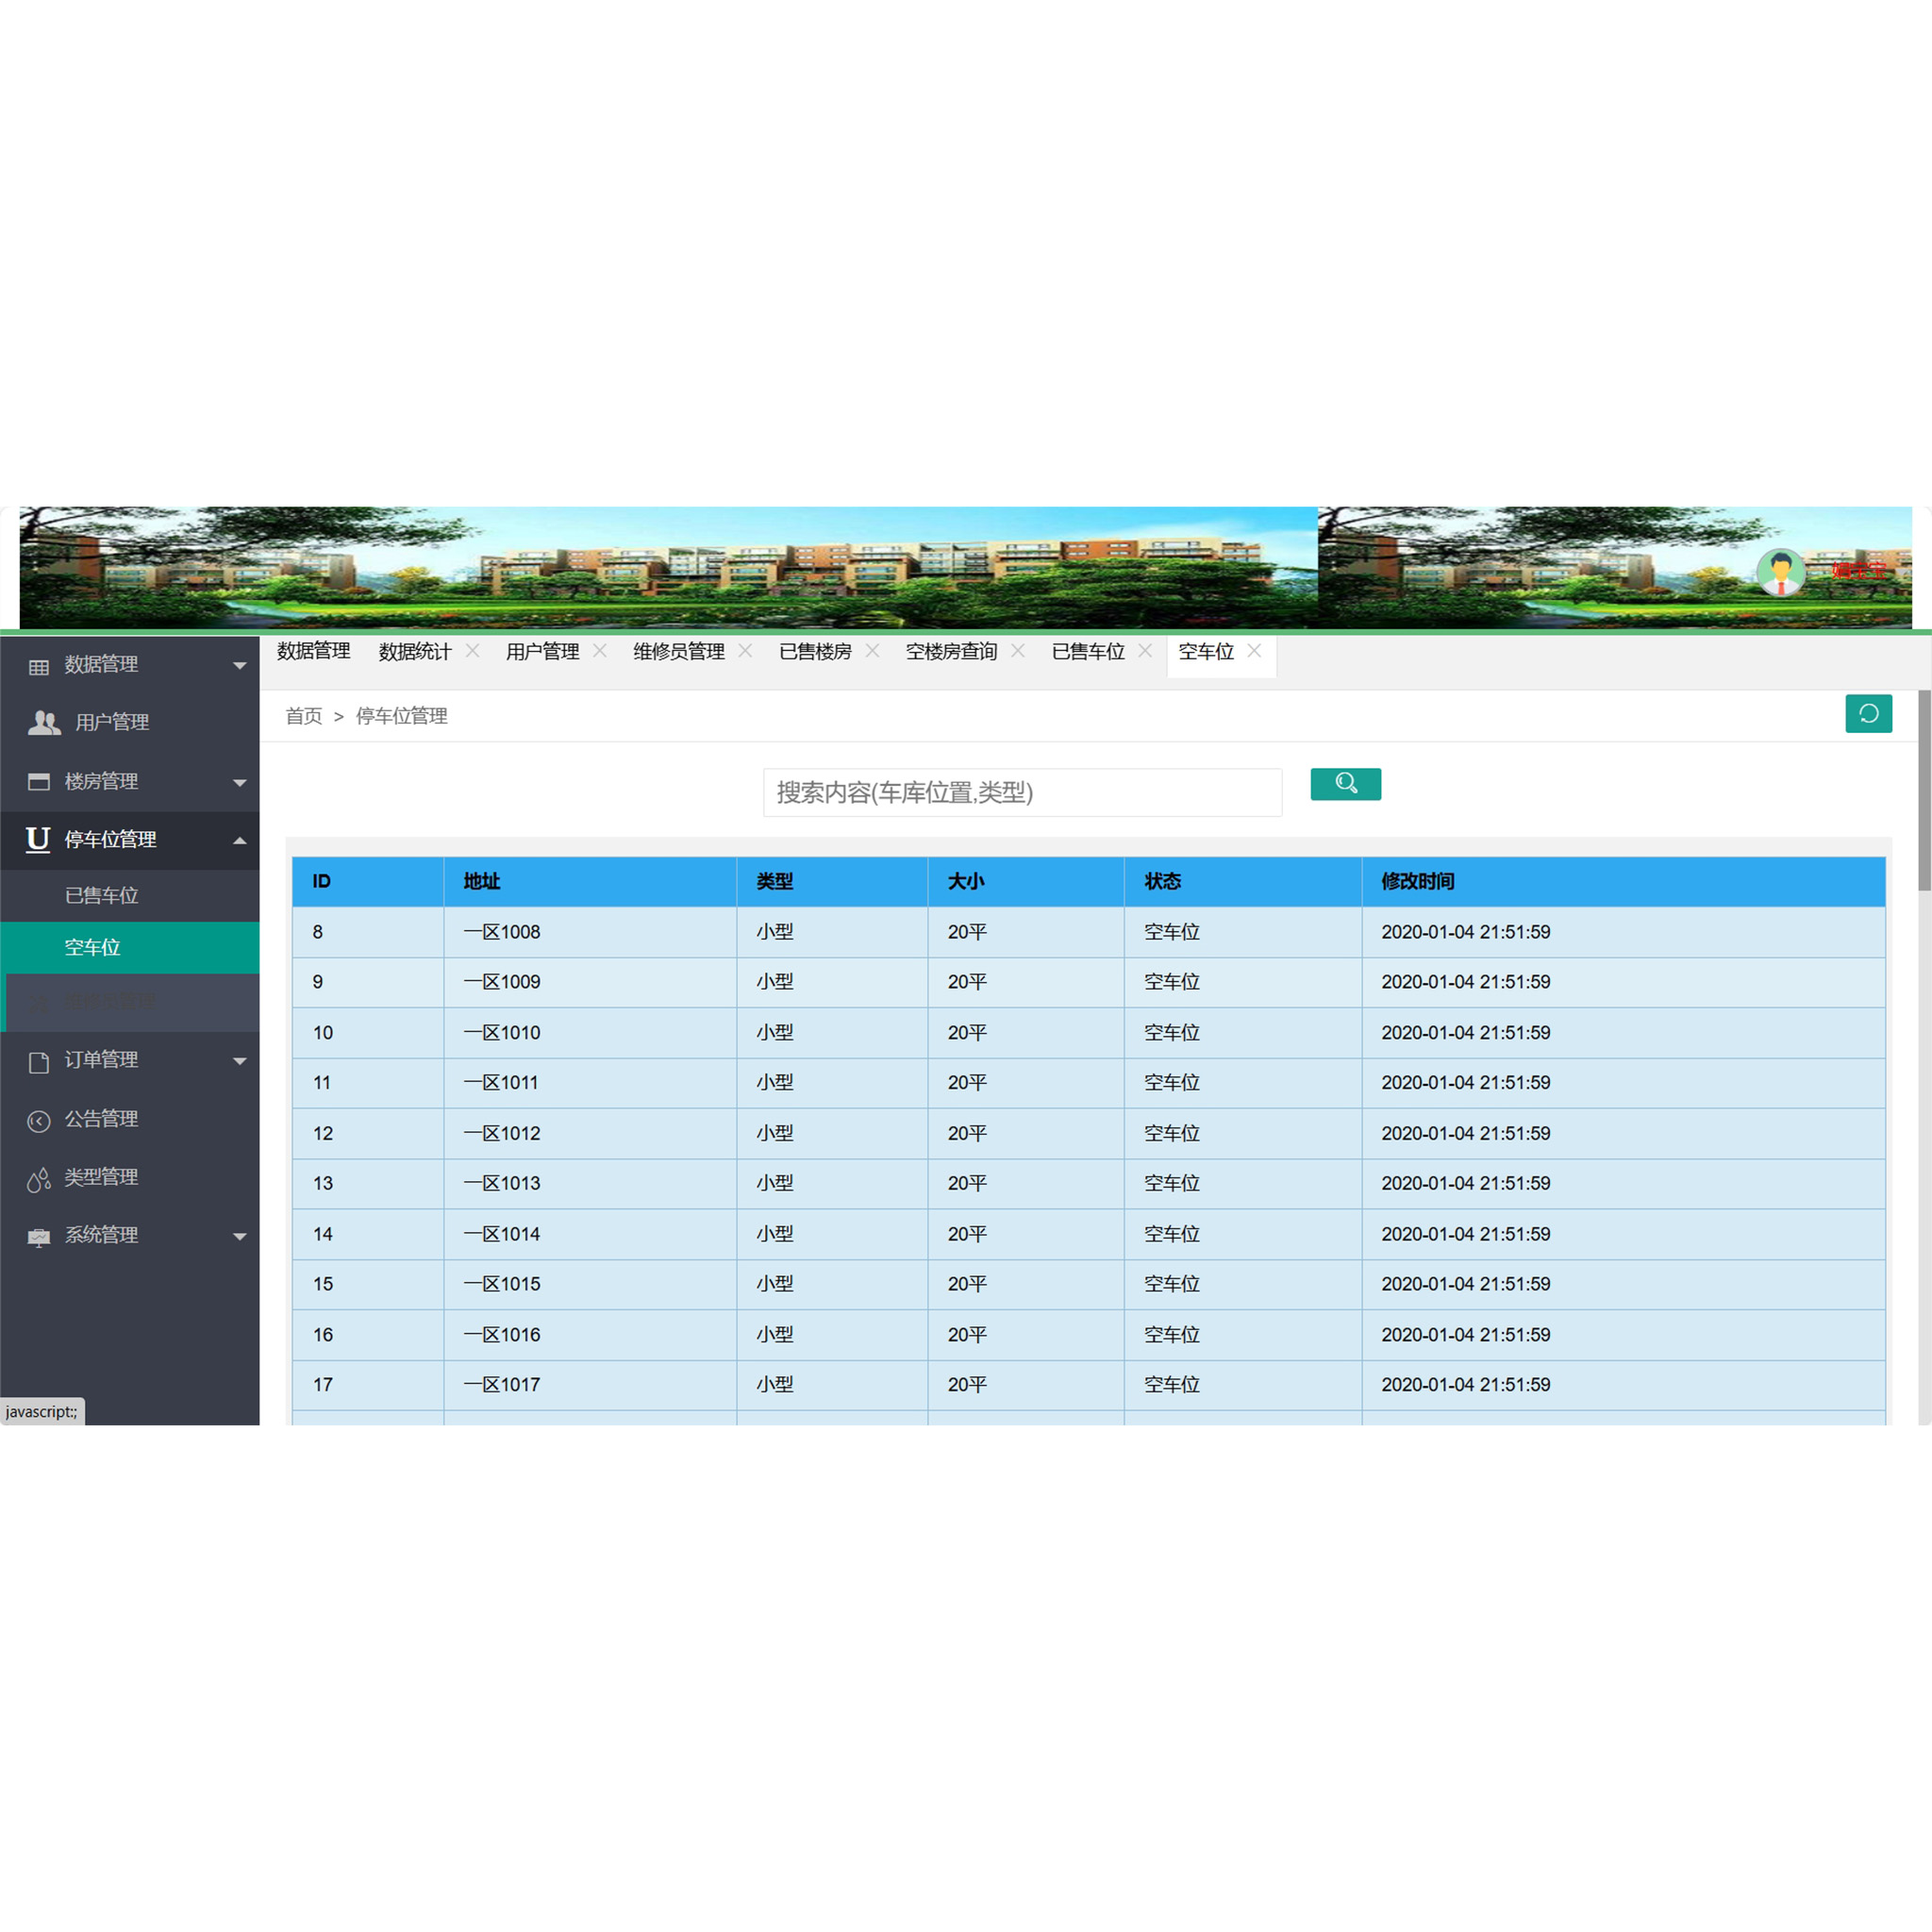The width and height of the screenshot is (1932, 1932).
Task: Switch to the 数据管理 tab
Action: click(313, 651)
